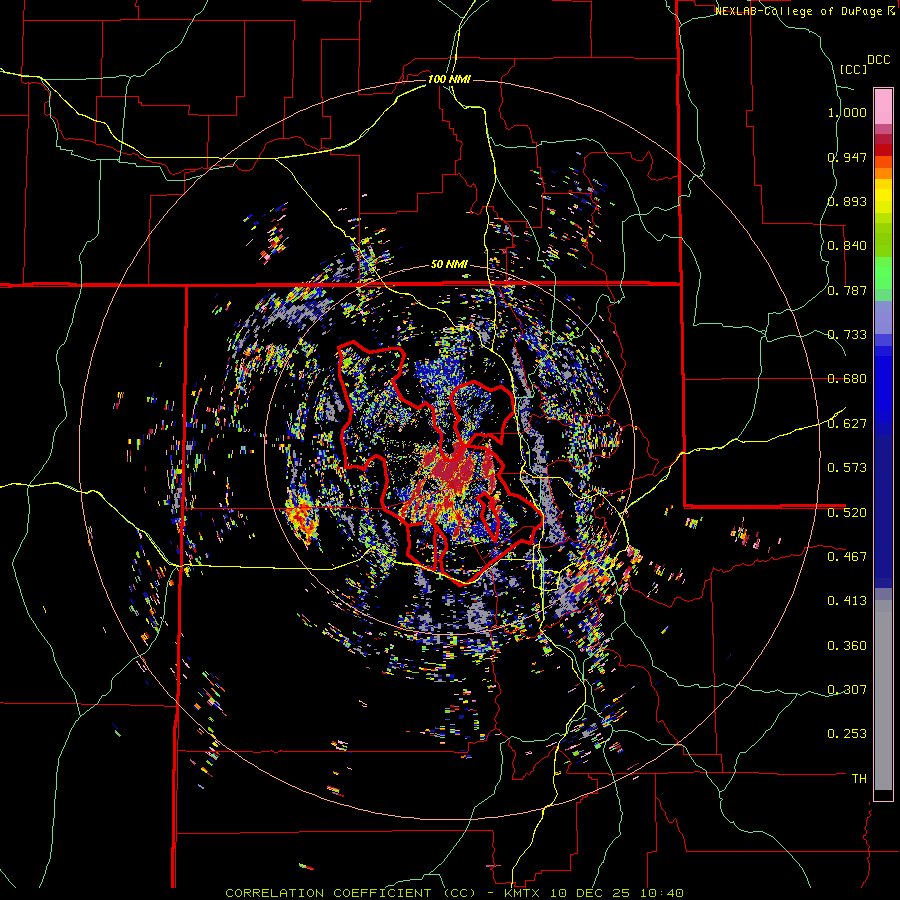Click the 0.307 legend value
The width and height of the screenshot is (900, 900).
[847, 690]
